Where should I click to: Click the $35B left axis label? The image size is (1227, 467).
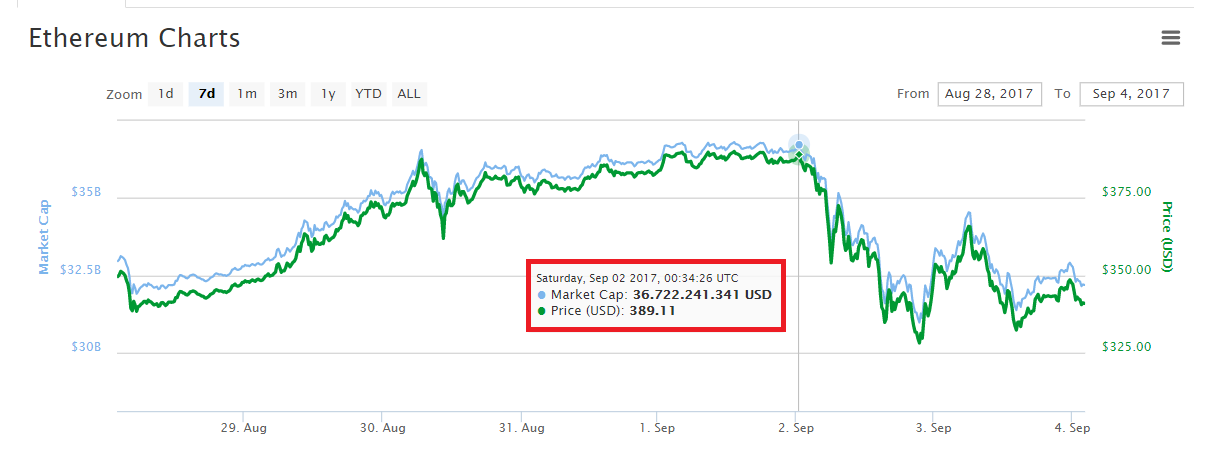86,190
